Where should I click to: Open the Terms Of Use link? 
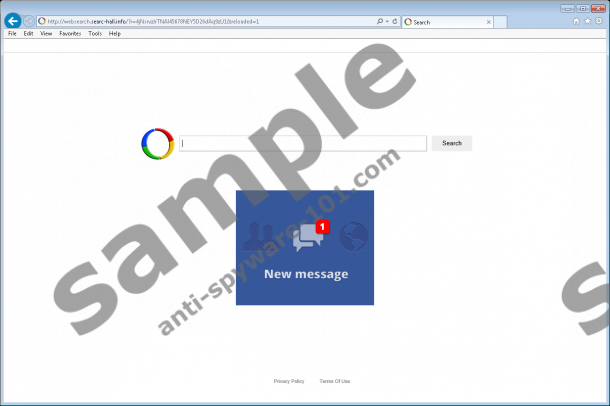335,381
